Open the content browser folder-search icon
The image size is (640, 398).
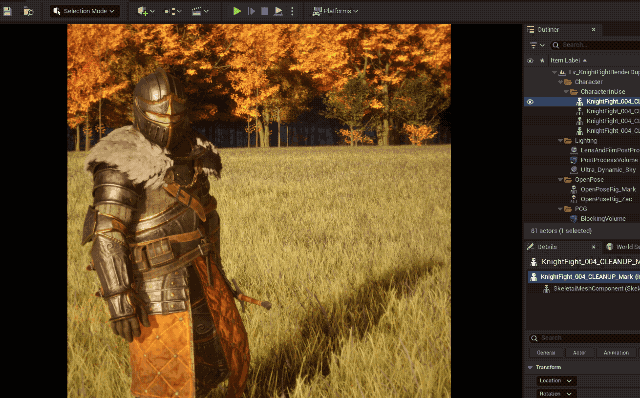[28, 11]
